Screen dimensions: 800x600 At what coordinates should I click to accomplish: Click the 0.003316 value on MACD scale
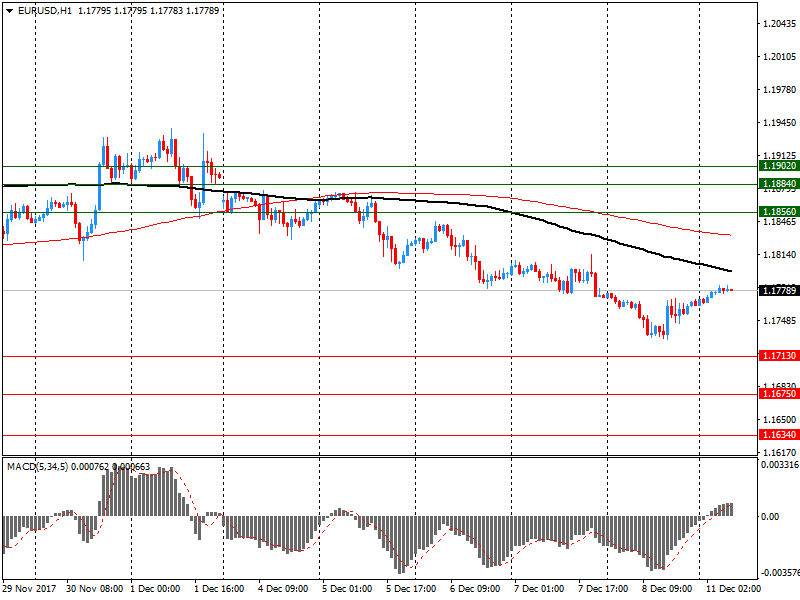point(778,465)
